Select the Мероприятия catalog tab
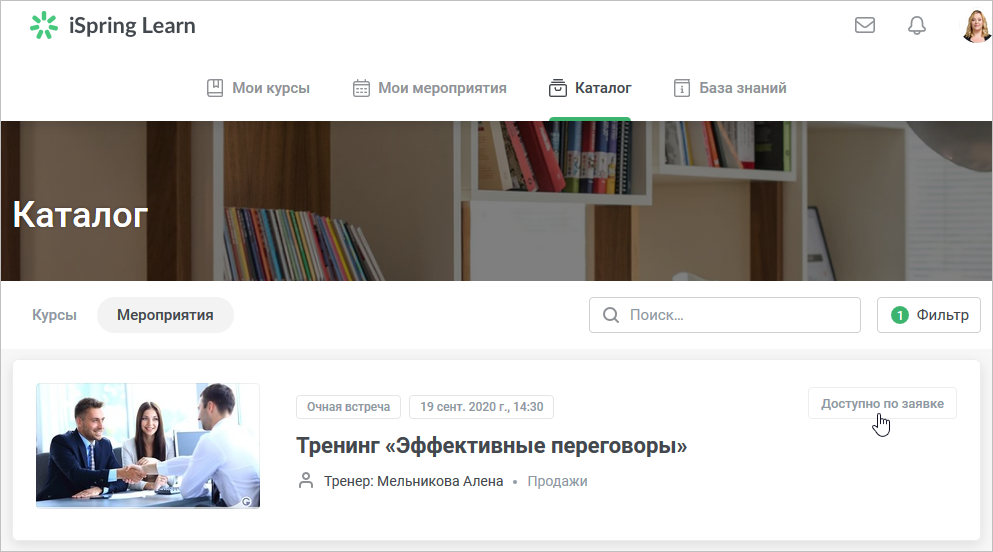993x552 pixels. [x=165, y=315]
